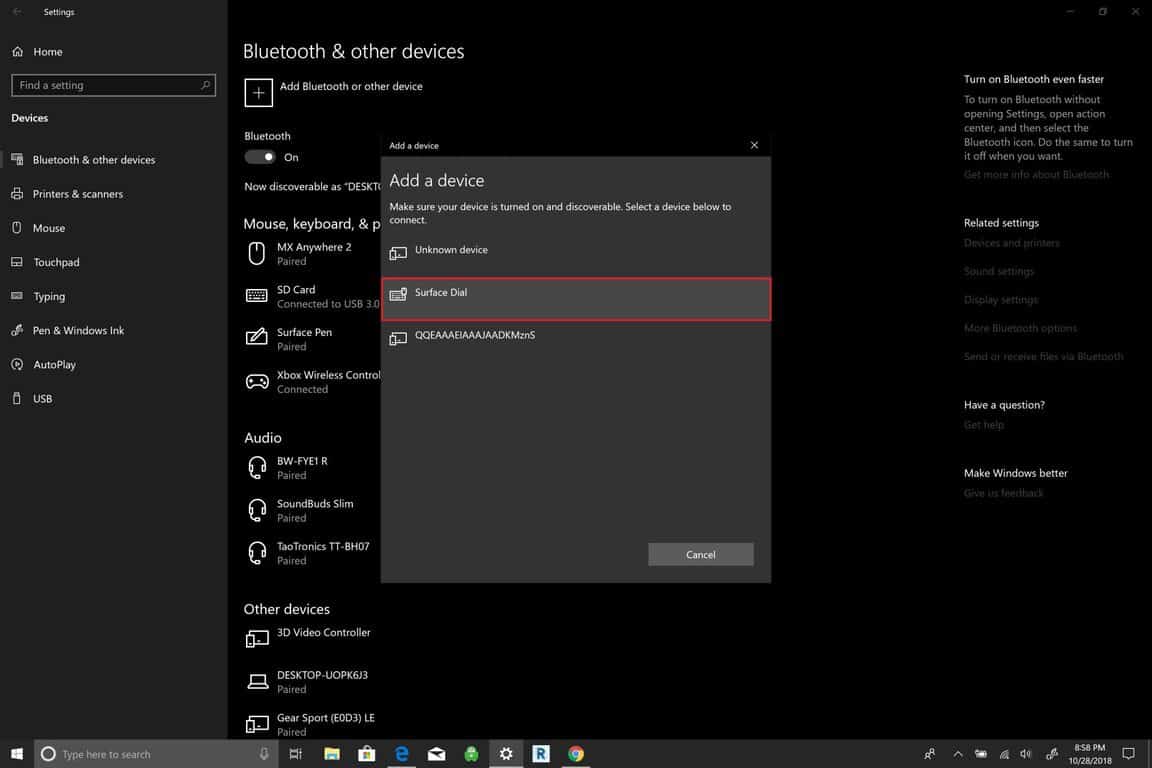Select the Xbox Wireless Controller gamepad icon
This screenshot has height=768, width=1152.
pos(257,382)
